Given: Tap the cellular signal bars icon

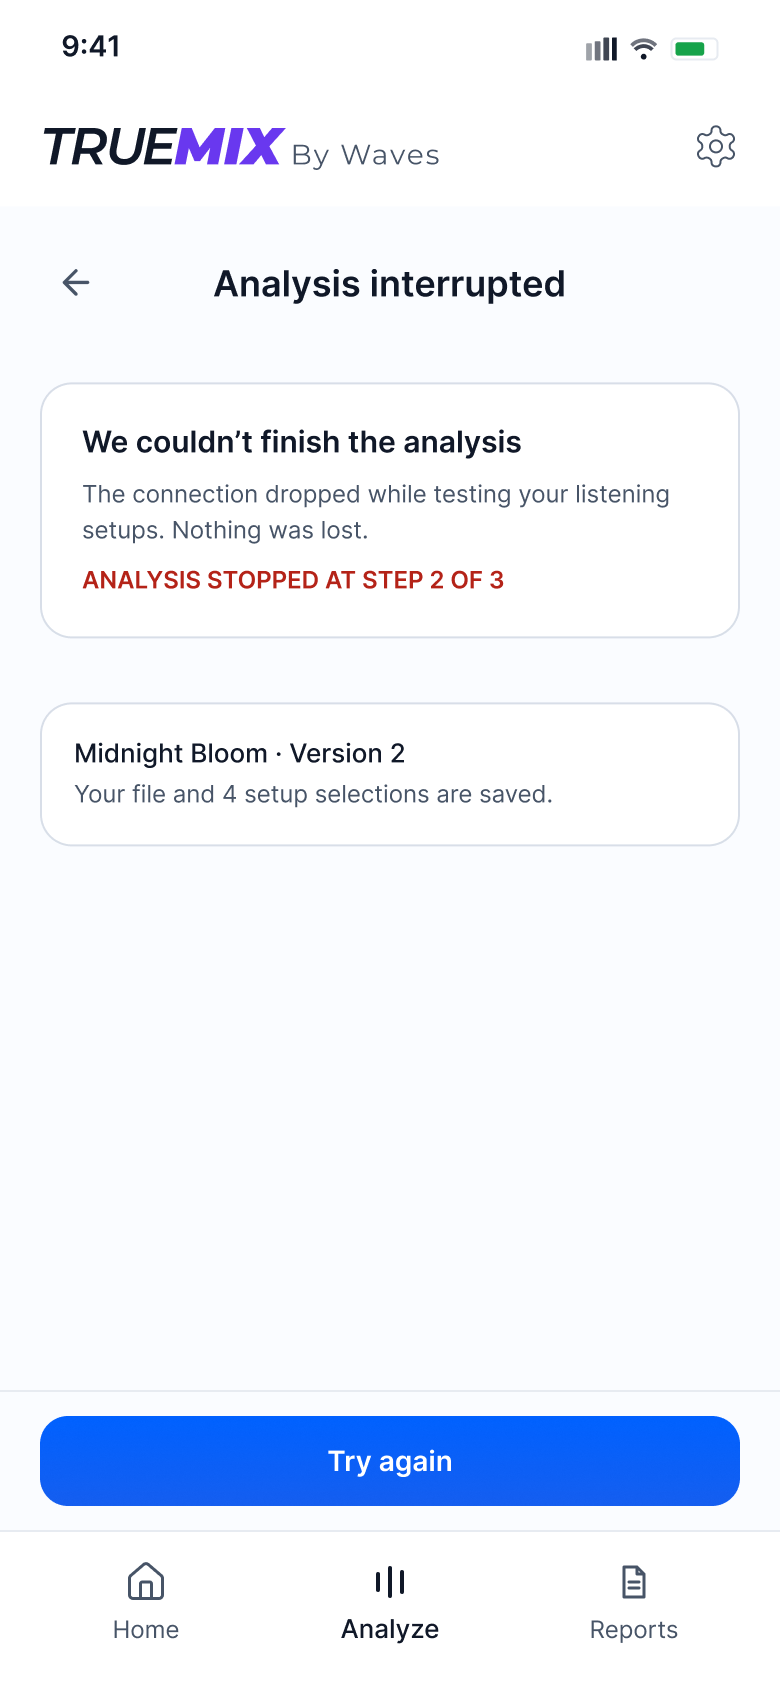Looking at the screenshot, I should pyautogui.click(x=601, y=49).
